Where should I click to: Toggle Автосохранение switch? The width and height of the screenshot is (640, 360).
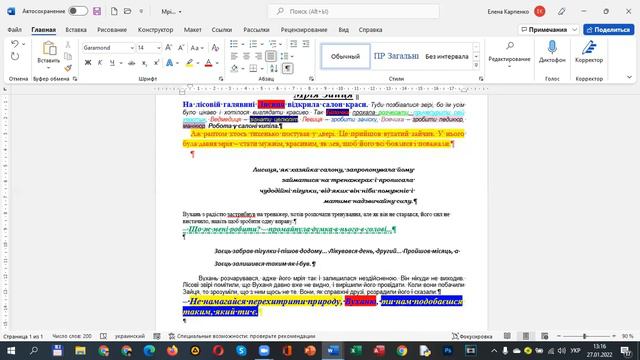pyautogui.click(x=78, y=11)
